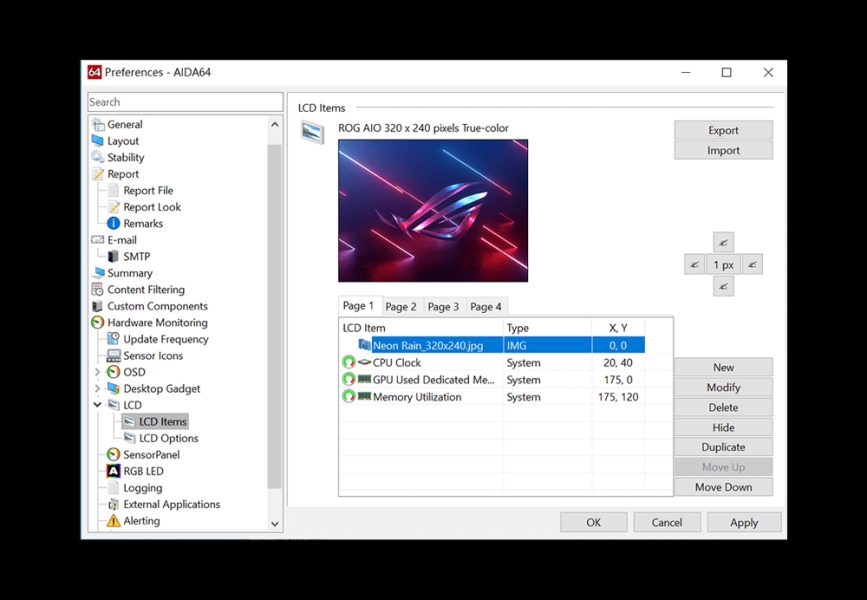This screenshot has height=600, width=867.
Task: Switch to the Page 2 tab
Action: pyautogui.click(x=401, y=307)
